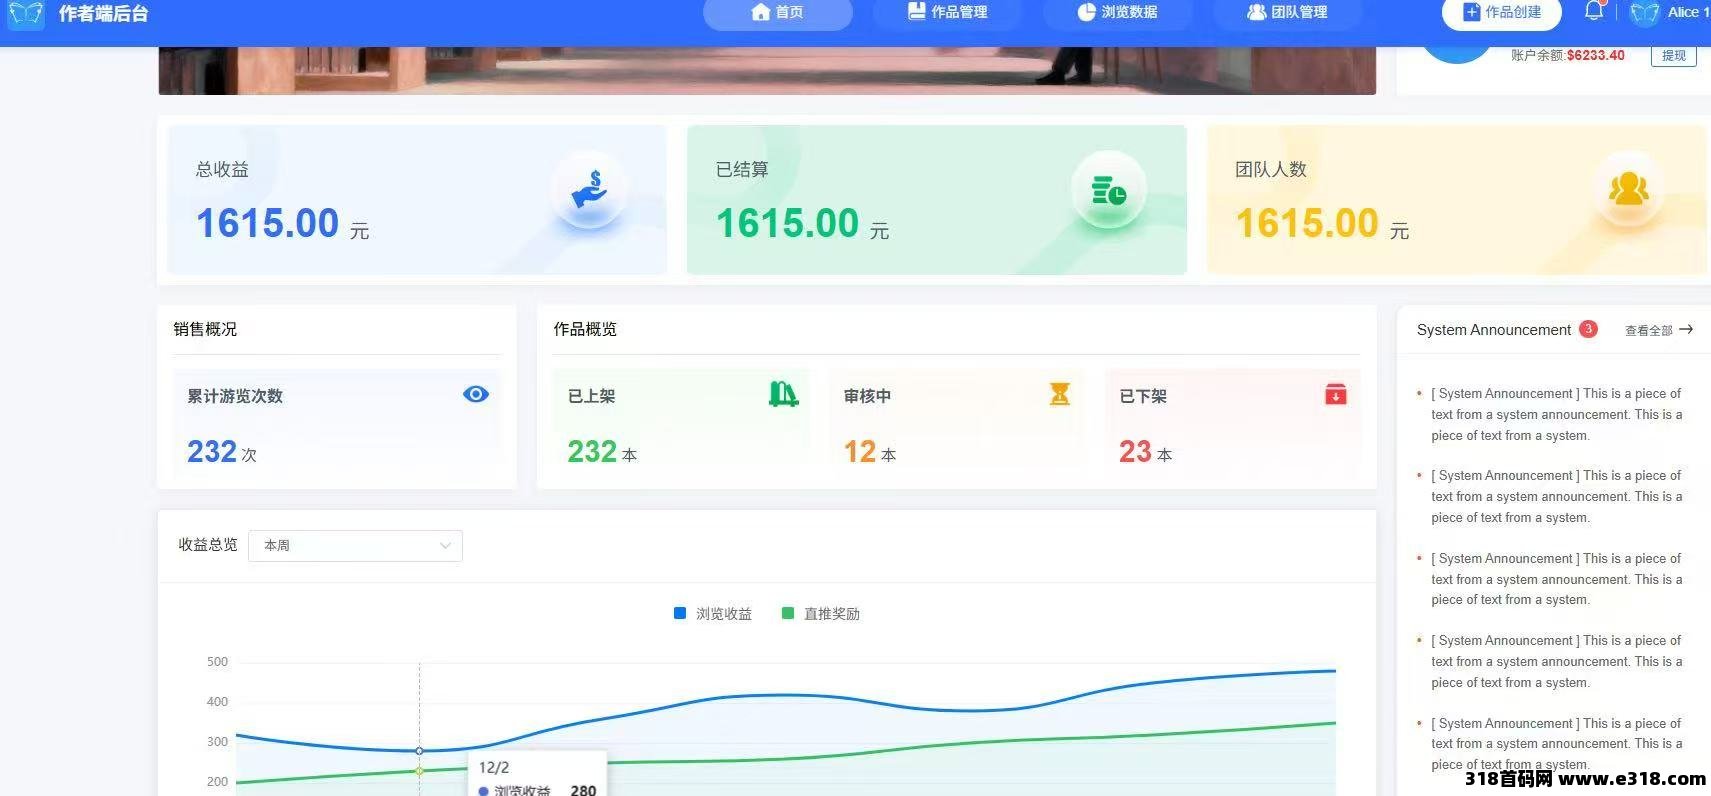The image size is (1711, 796).
Task: Click the total revenue hand-coin icon
Action: tap(590, 189)
